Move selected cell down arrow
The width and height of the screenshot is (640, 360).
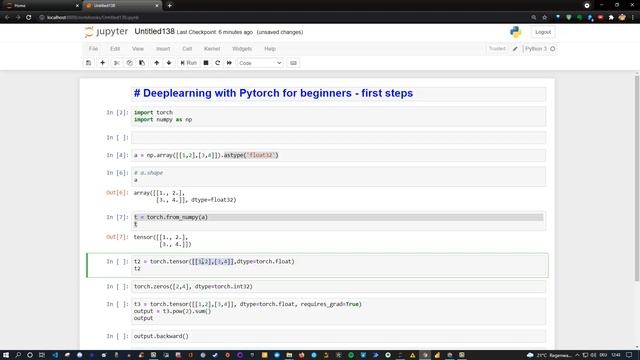click(x=169, y=63)
